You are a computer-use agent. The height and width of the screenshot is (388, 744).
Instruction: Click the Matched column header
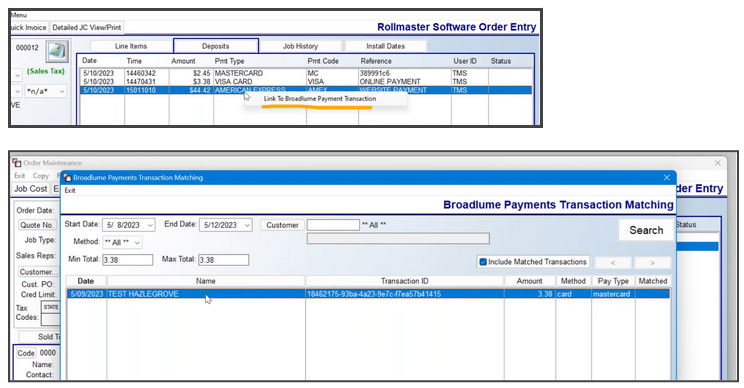[653, 281]
